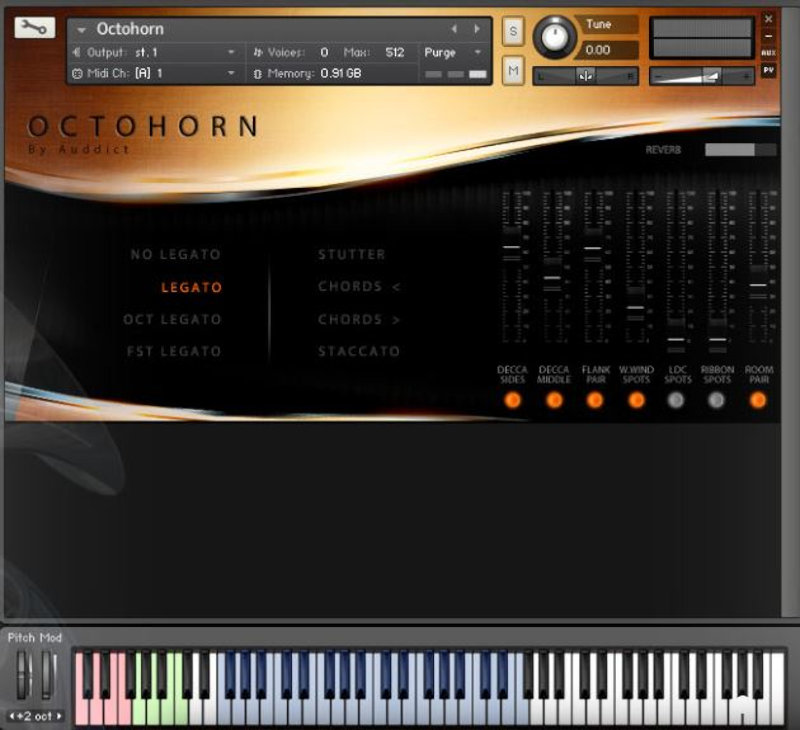Solo the instrument with S button
The image size is (800, 730).
(x=513, y=32)
